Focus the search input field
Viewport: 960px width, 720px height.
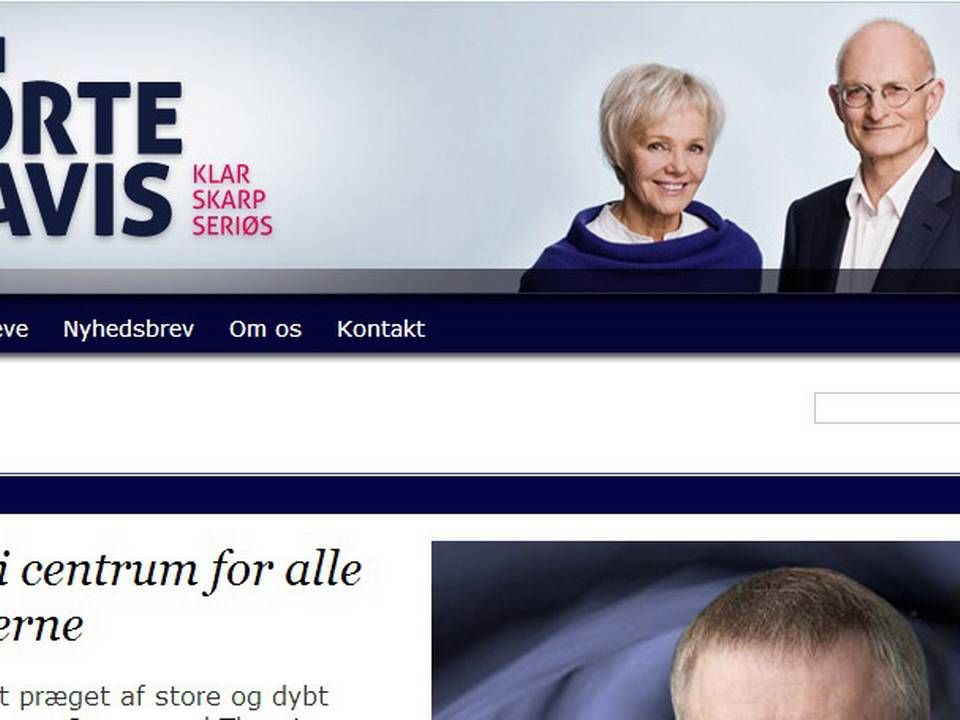(x=887, y=408)
